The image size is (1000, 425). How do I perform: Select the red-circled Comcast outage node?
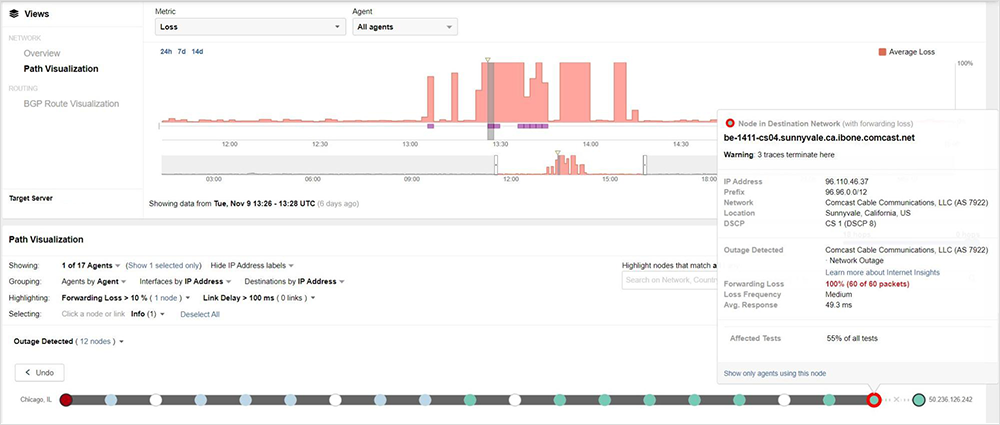coord(873,400)
